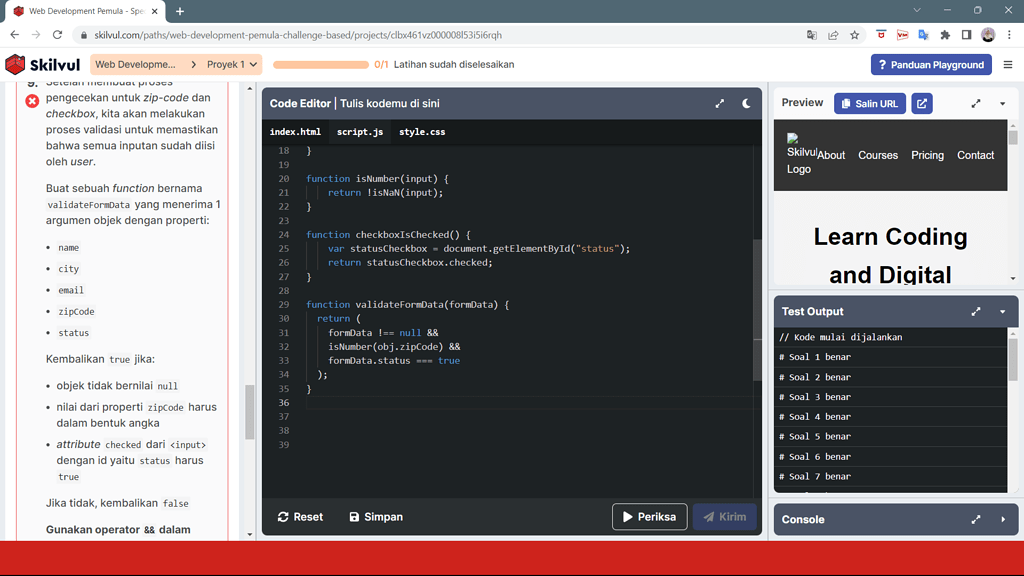The height and width of the screenshot is (576, 1024).
Task: Click the exercise progress bar
Action: pyautogui.click(x=321, y=65)
